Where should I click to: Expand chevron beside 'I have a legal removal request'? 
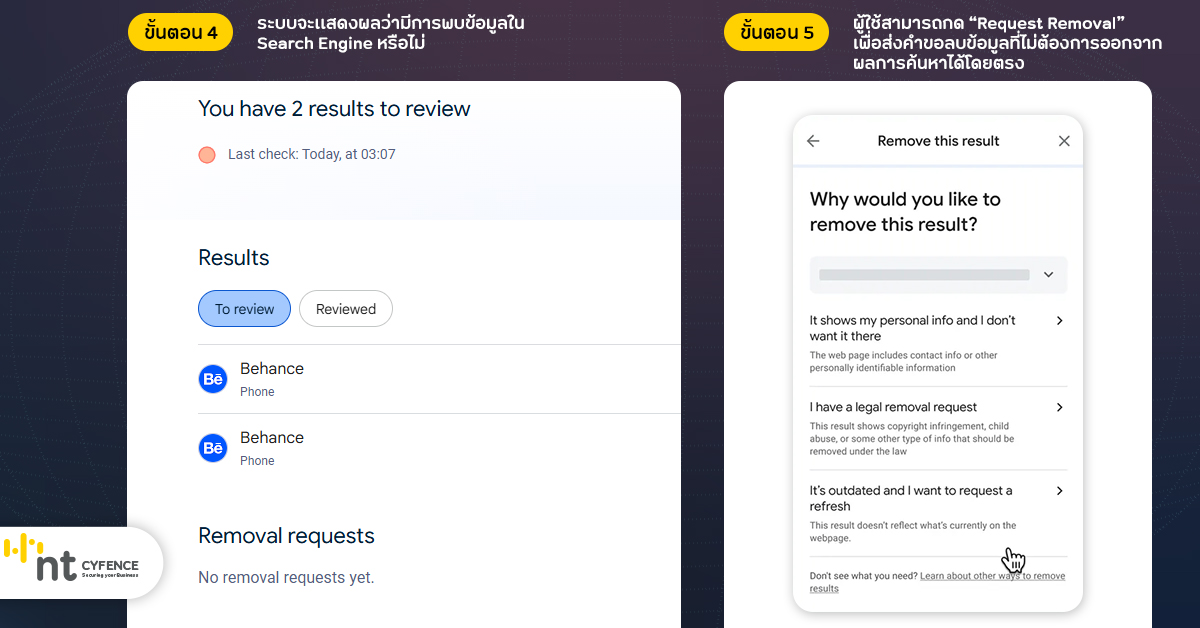point(1059,407)
